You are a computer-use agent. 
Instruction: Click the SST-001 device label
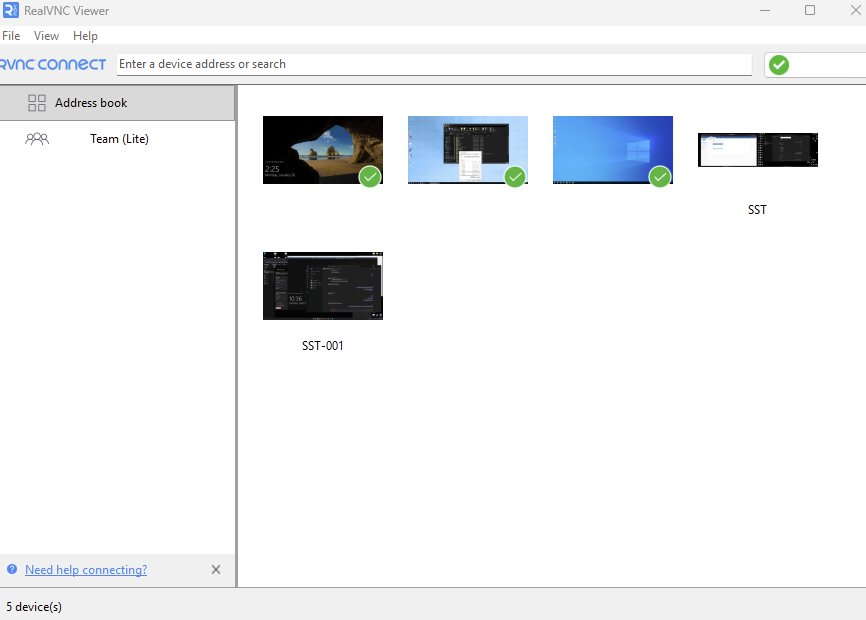pos(323,346)
